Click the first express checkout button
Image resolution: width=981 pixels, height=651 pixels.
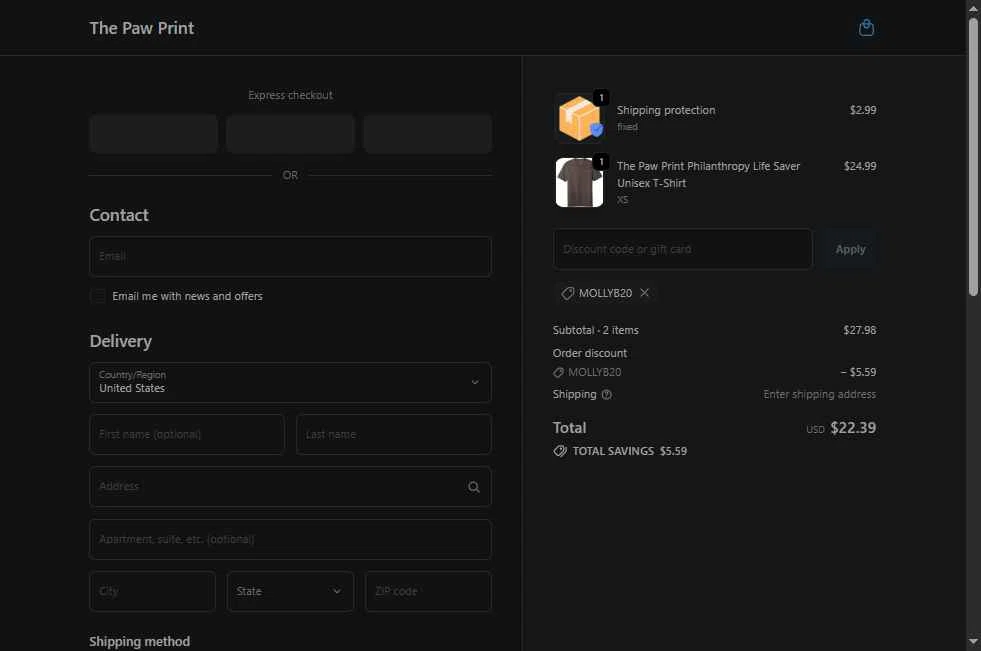click(153, 133)
